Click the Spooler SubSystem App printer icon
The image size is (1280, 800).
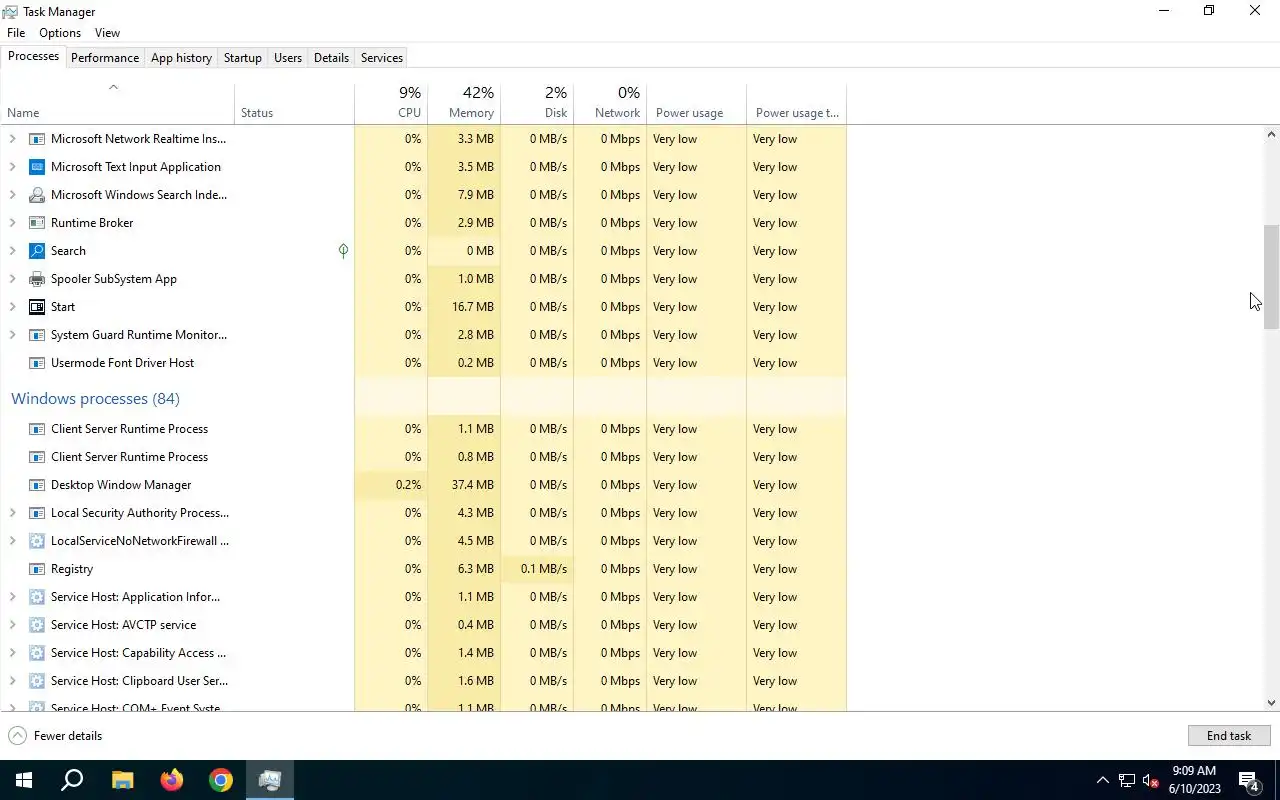click(37, 279)
